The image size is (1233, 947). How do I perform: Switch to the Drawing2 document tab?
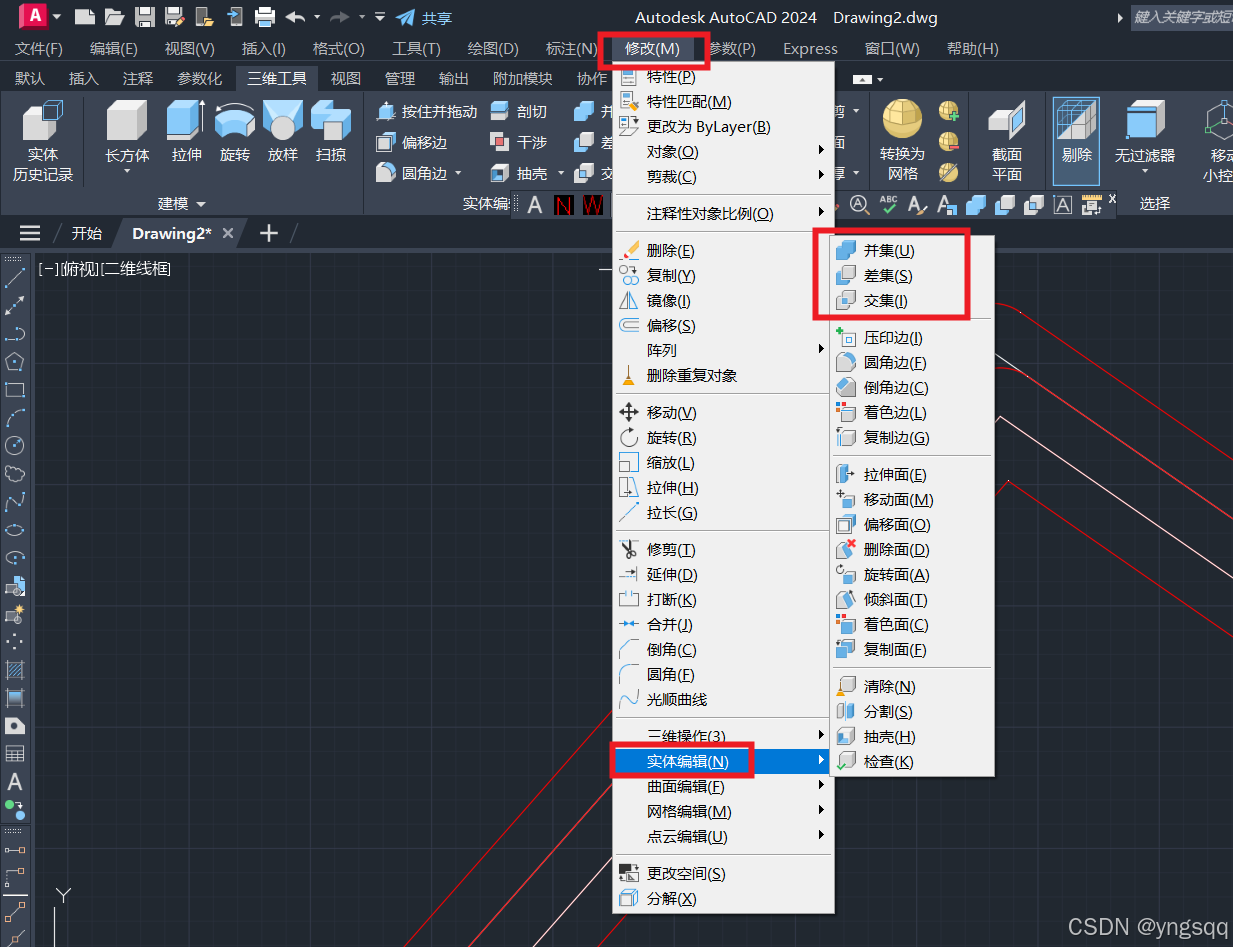click(x=172, y=233)
